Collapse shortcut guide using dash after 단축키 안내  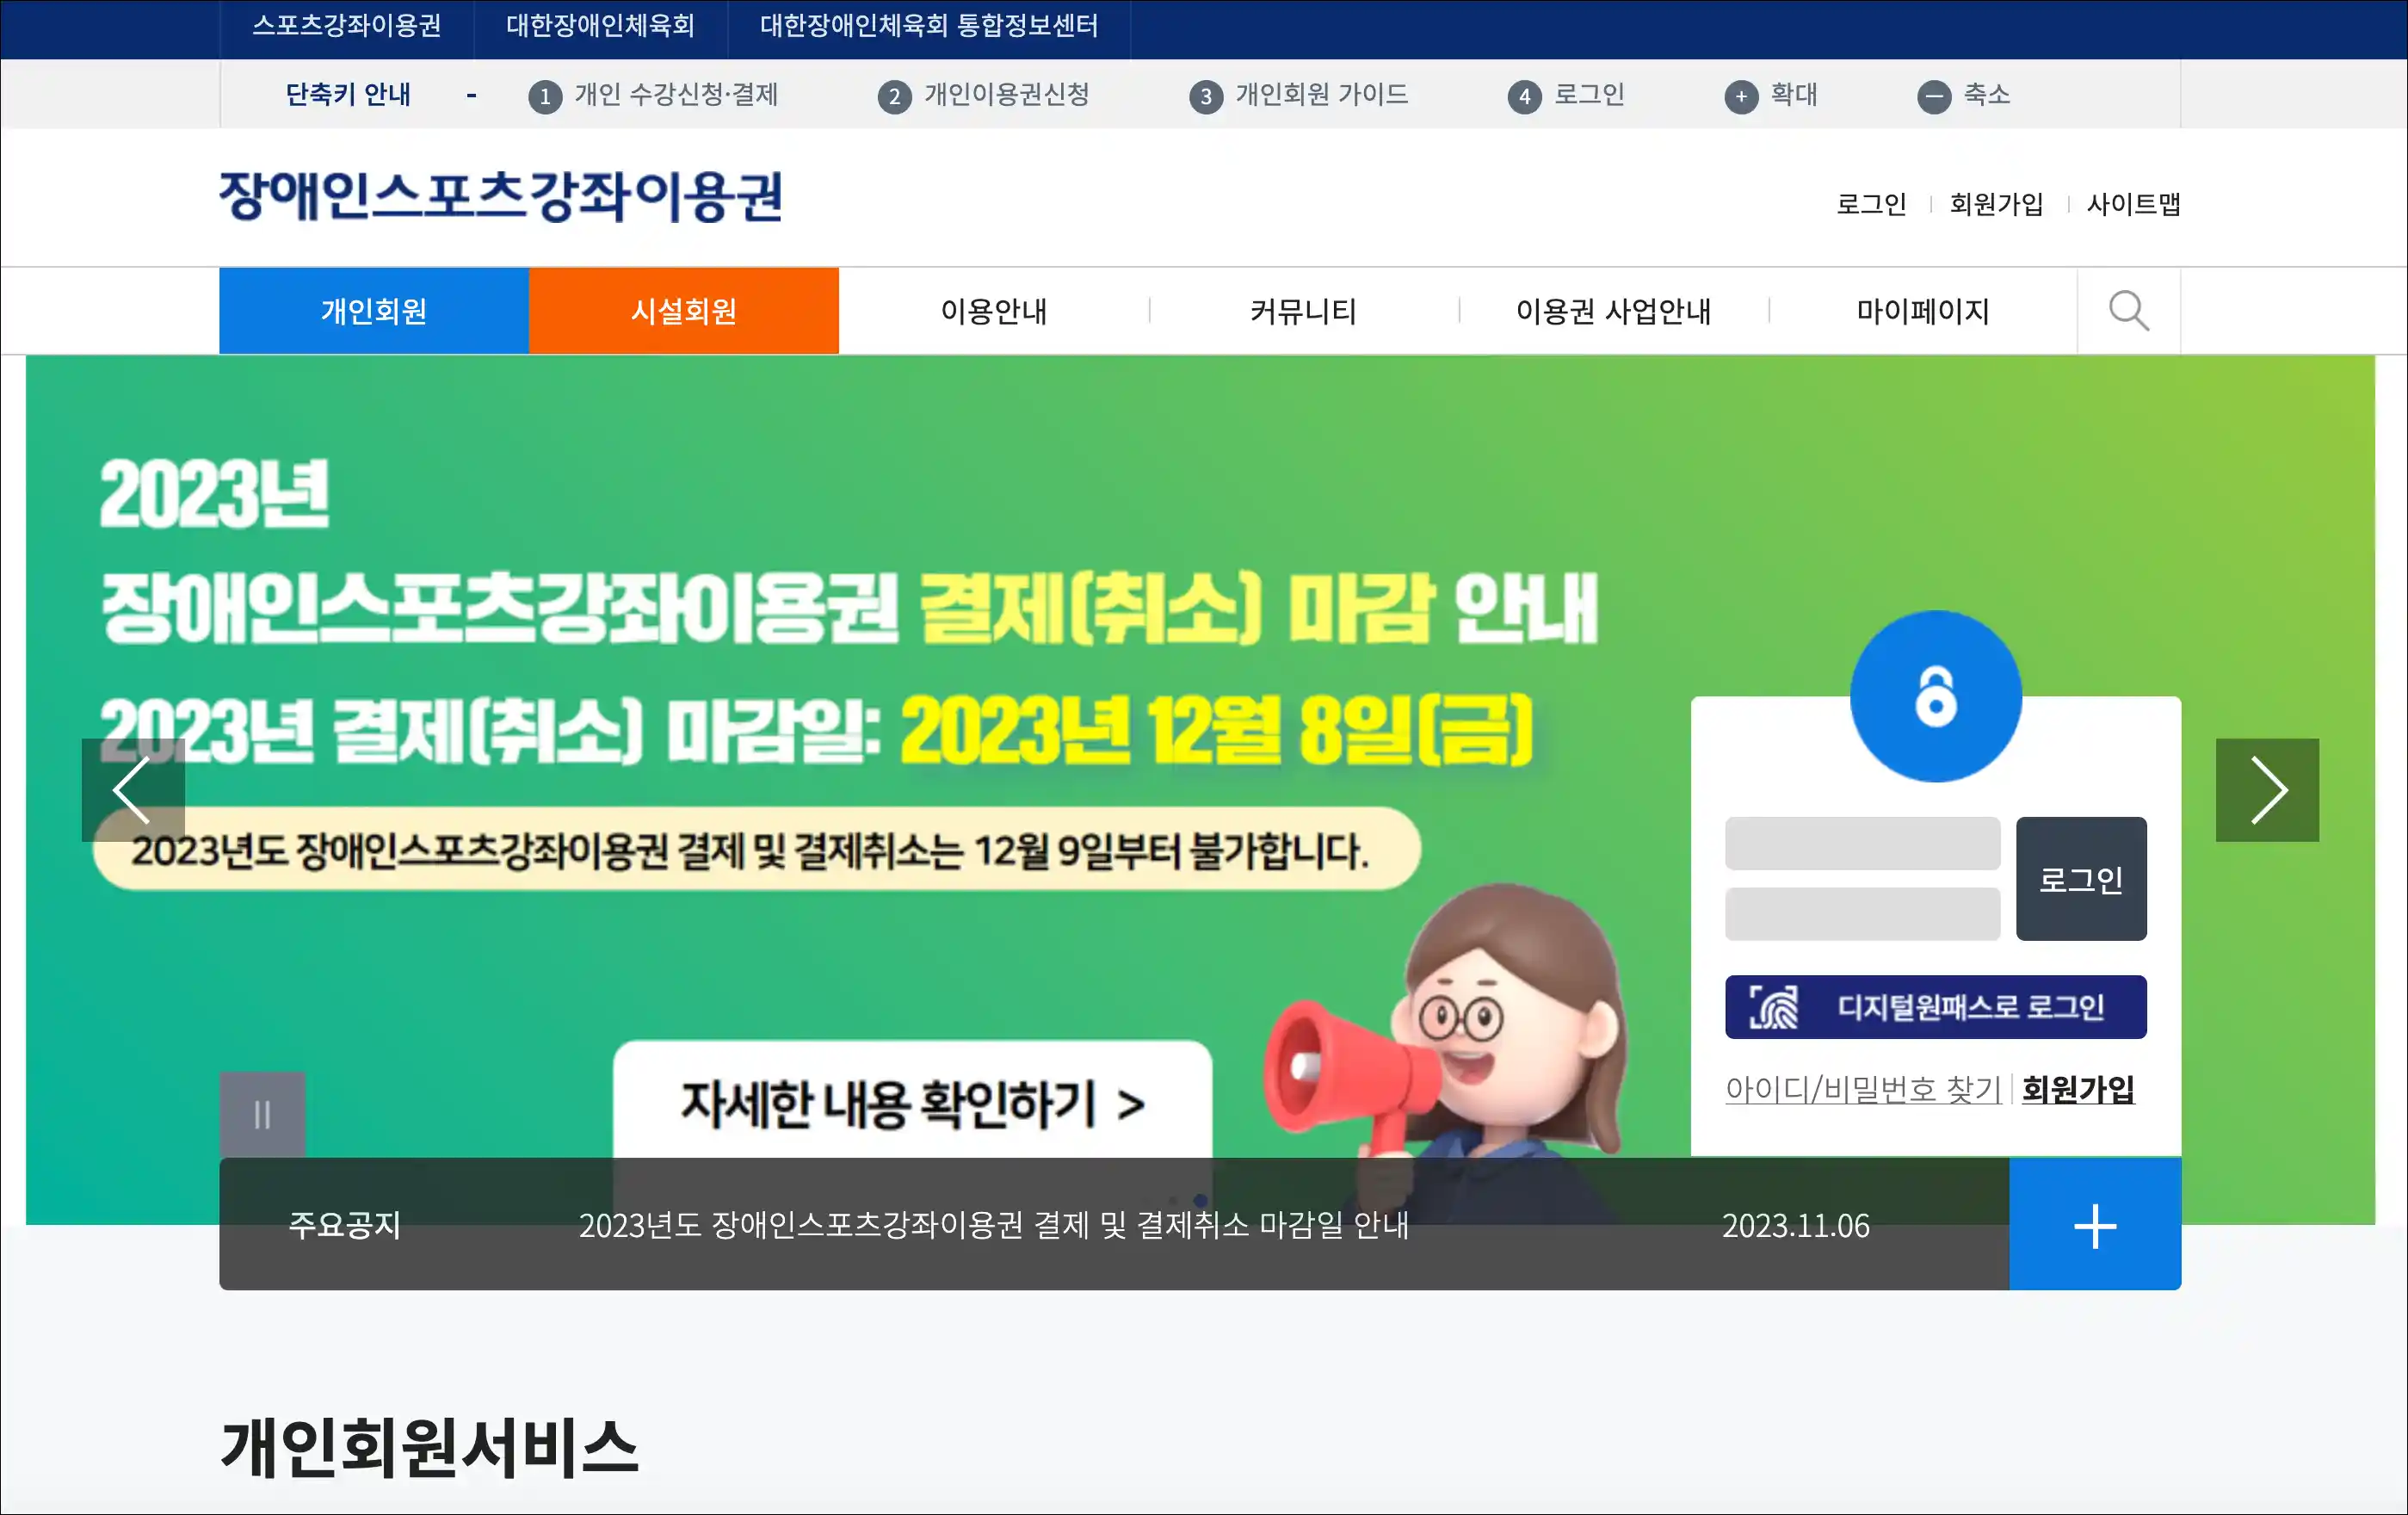(x=471, y=96)
